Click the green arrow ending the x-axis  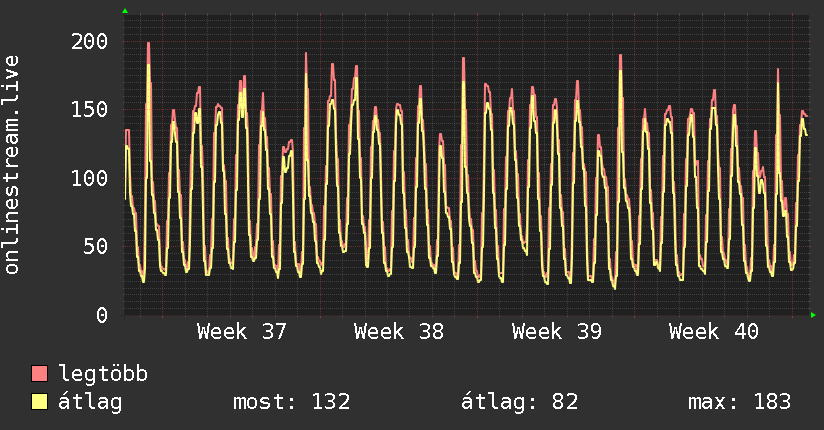pos(813,315)
